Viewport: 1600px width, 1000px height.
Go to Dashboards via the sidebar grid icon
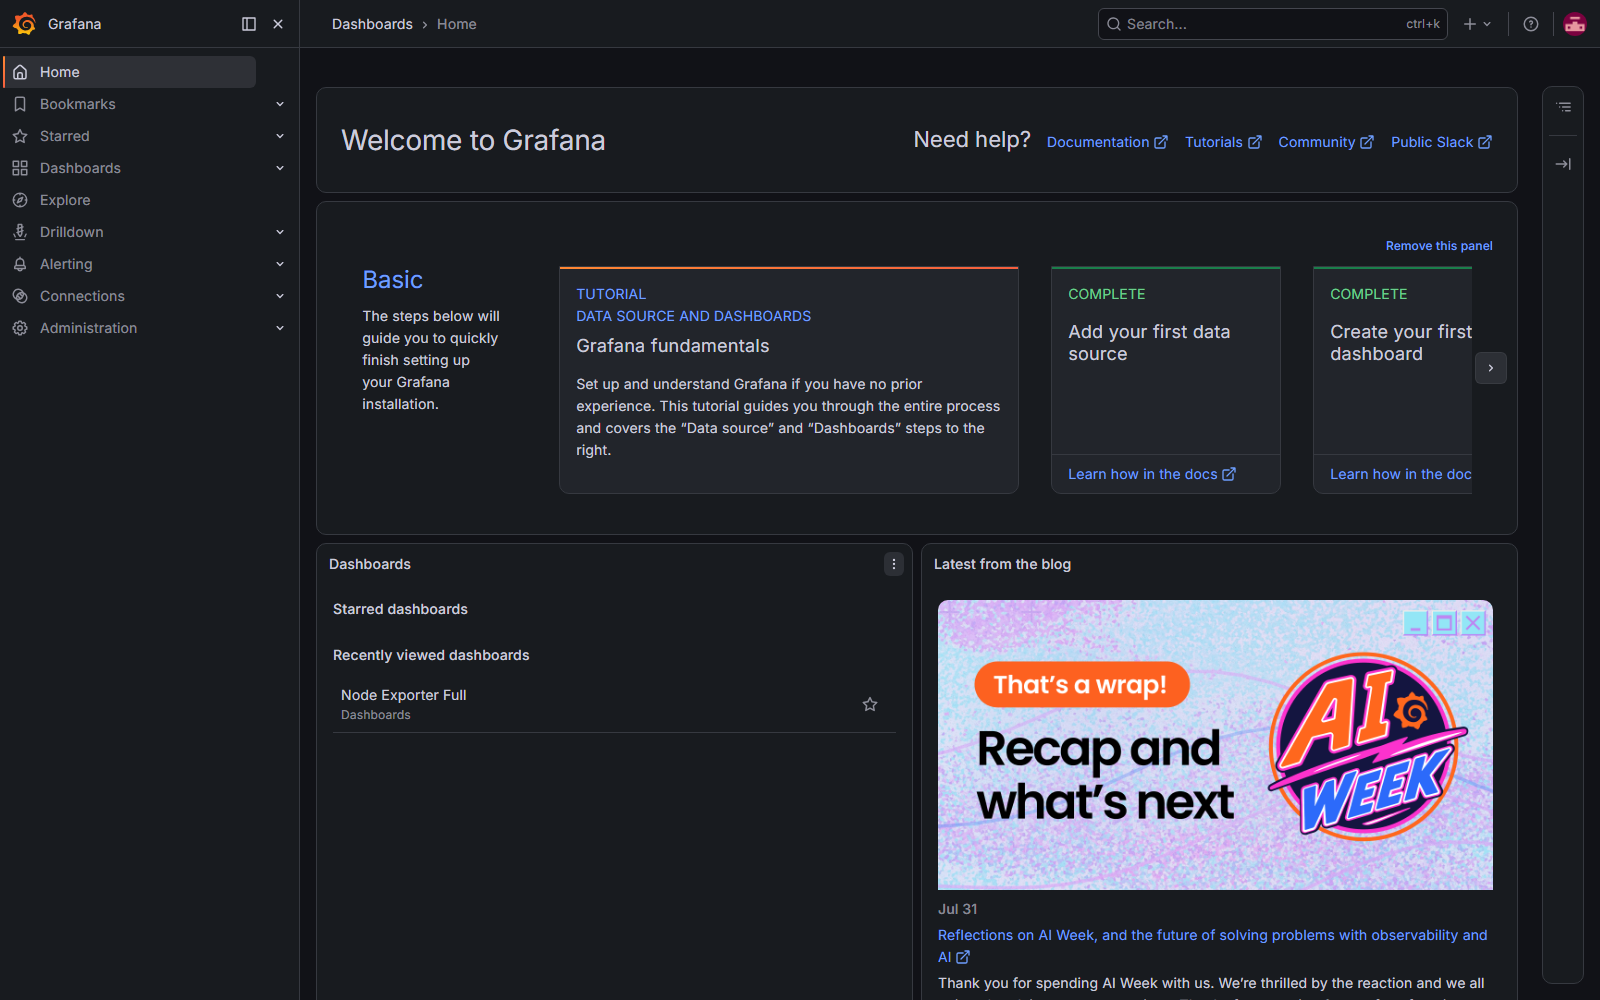coord(20,168)
